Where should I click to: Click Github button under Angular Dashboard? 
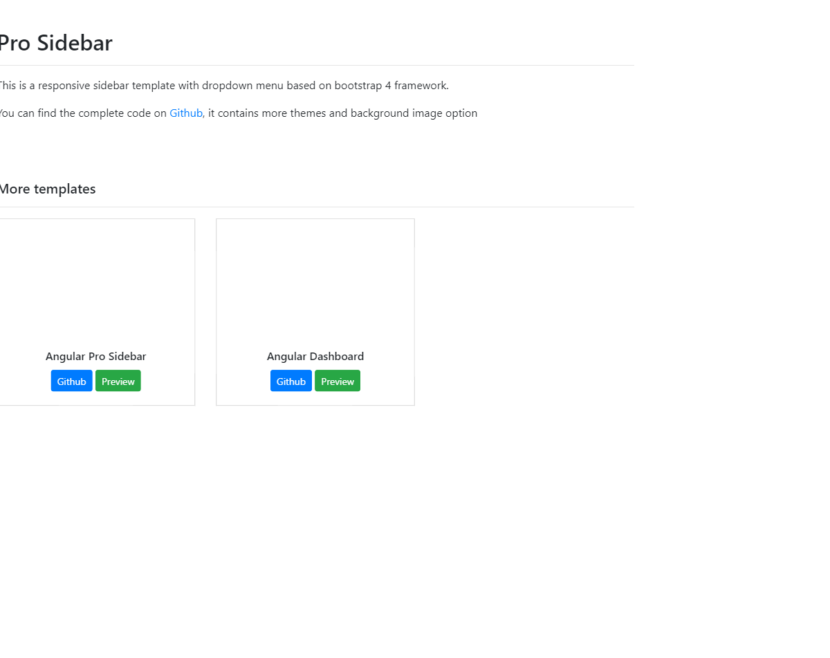[x=291, y=381]
